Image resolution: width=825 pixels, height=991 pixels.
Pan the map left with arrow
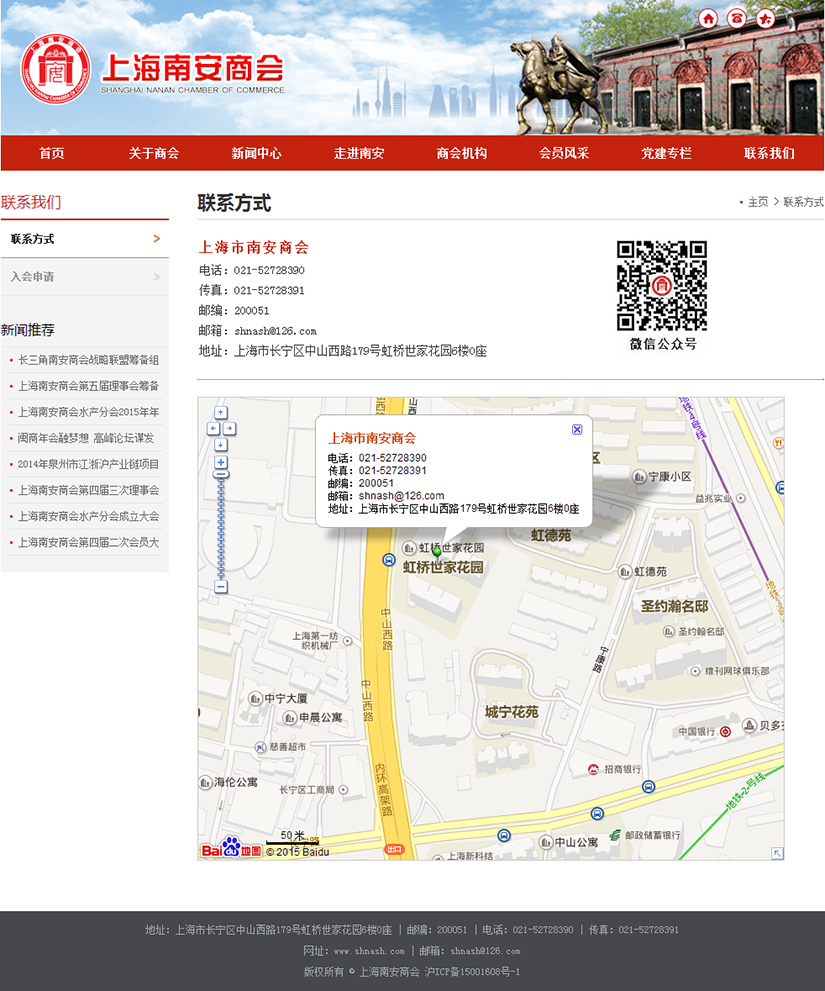pos(213,428)
